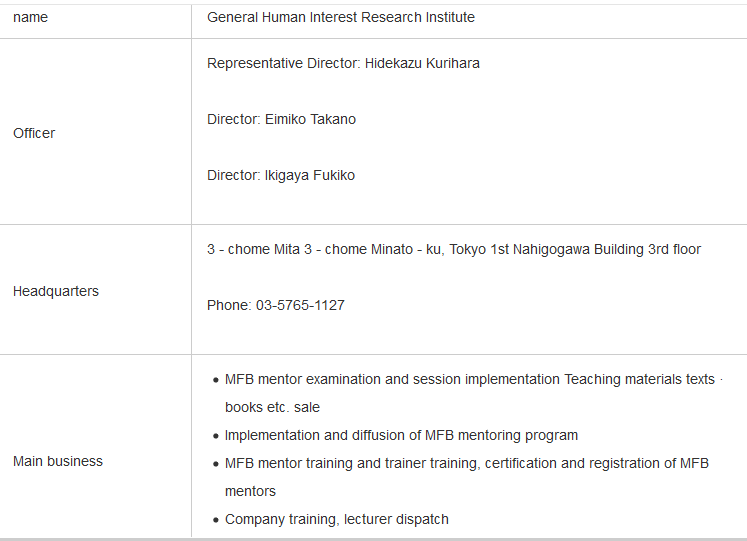Click bullet marker before Company training
This screenshot has width=747, height=541.
tap(216, 520)
